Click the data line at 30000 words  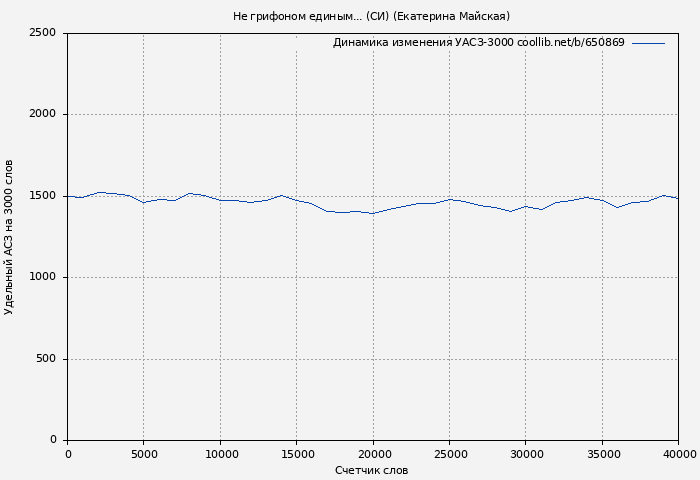(x=526, y=206)
